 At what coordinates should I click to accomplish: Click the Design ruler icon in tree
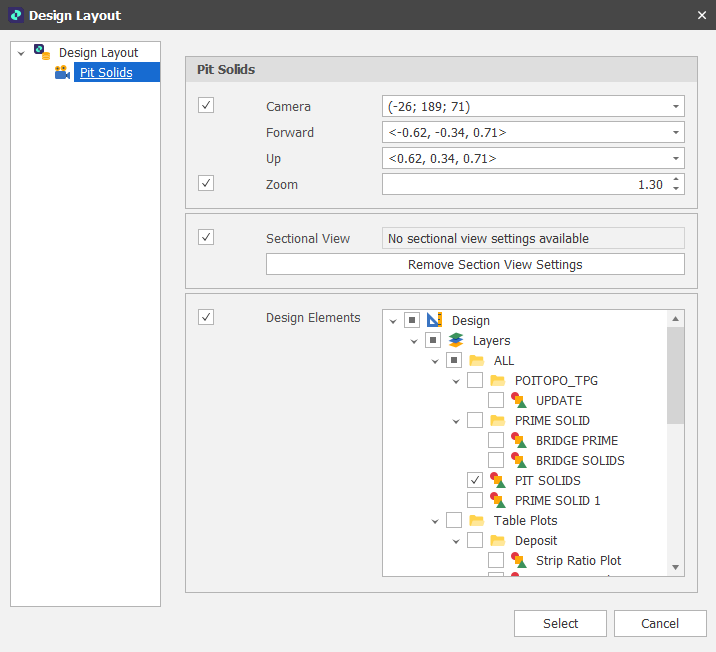click(x=434, y=320)
